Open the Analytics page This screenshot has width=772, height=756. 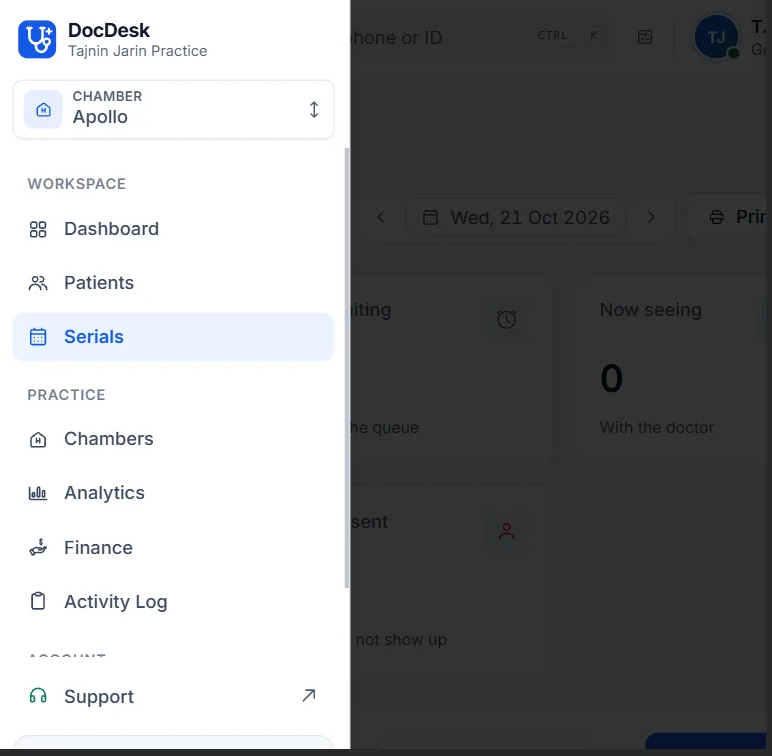coord(173,493)
